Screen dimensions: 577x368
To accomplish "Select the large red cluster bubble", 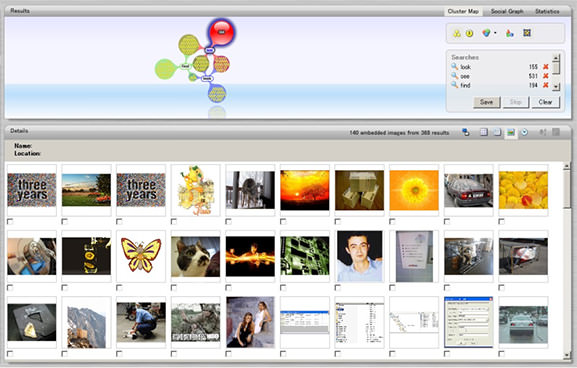I will click(x=221, y=32).
